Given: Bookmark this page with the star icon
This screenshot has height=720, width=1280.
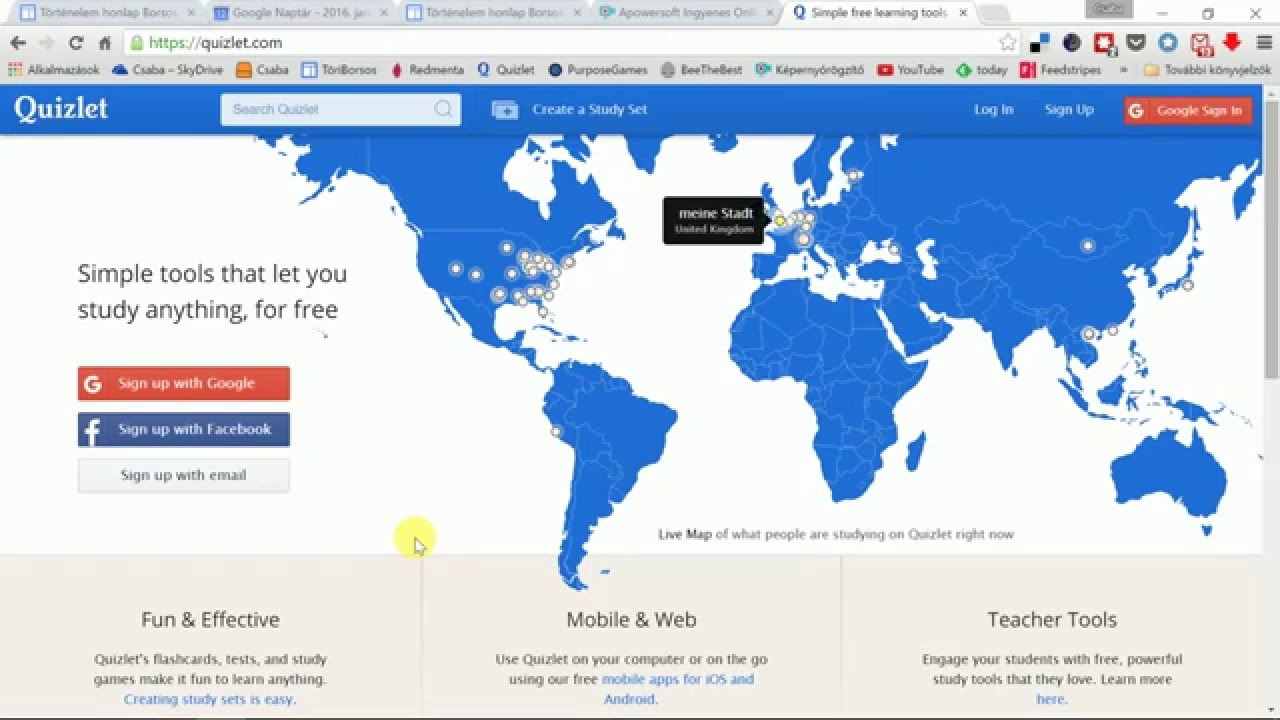Looking at the screenshot, I should click(x=1008, y=43).
